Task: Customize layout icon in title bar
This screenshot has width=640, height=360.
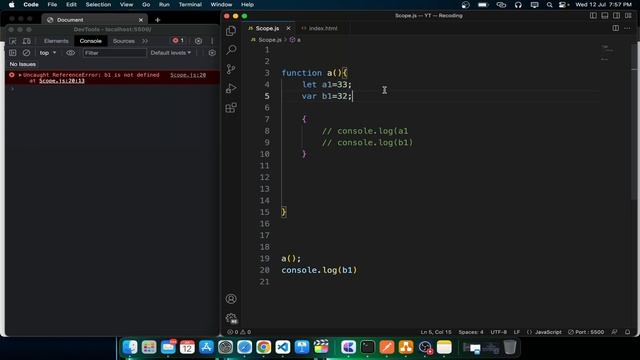Action: pos(628,16)
